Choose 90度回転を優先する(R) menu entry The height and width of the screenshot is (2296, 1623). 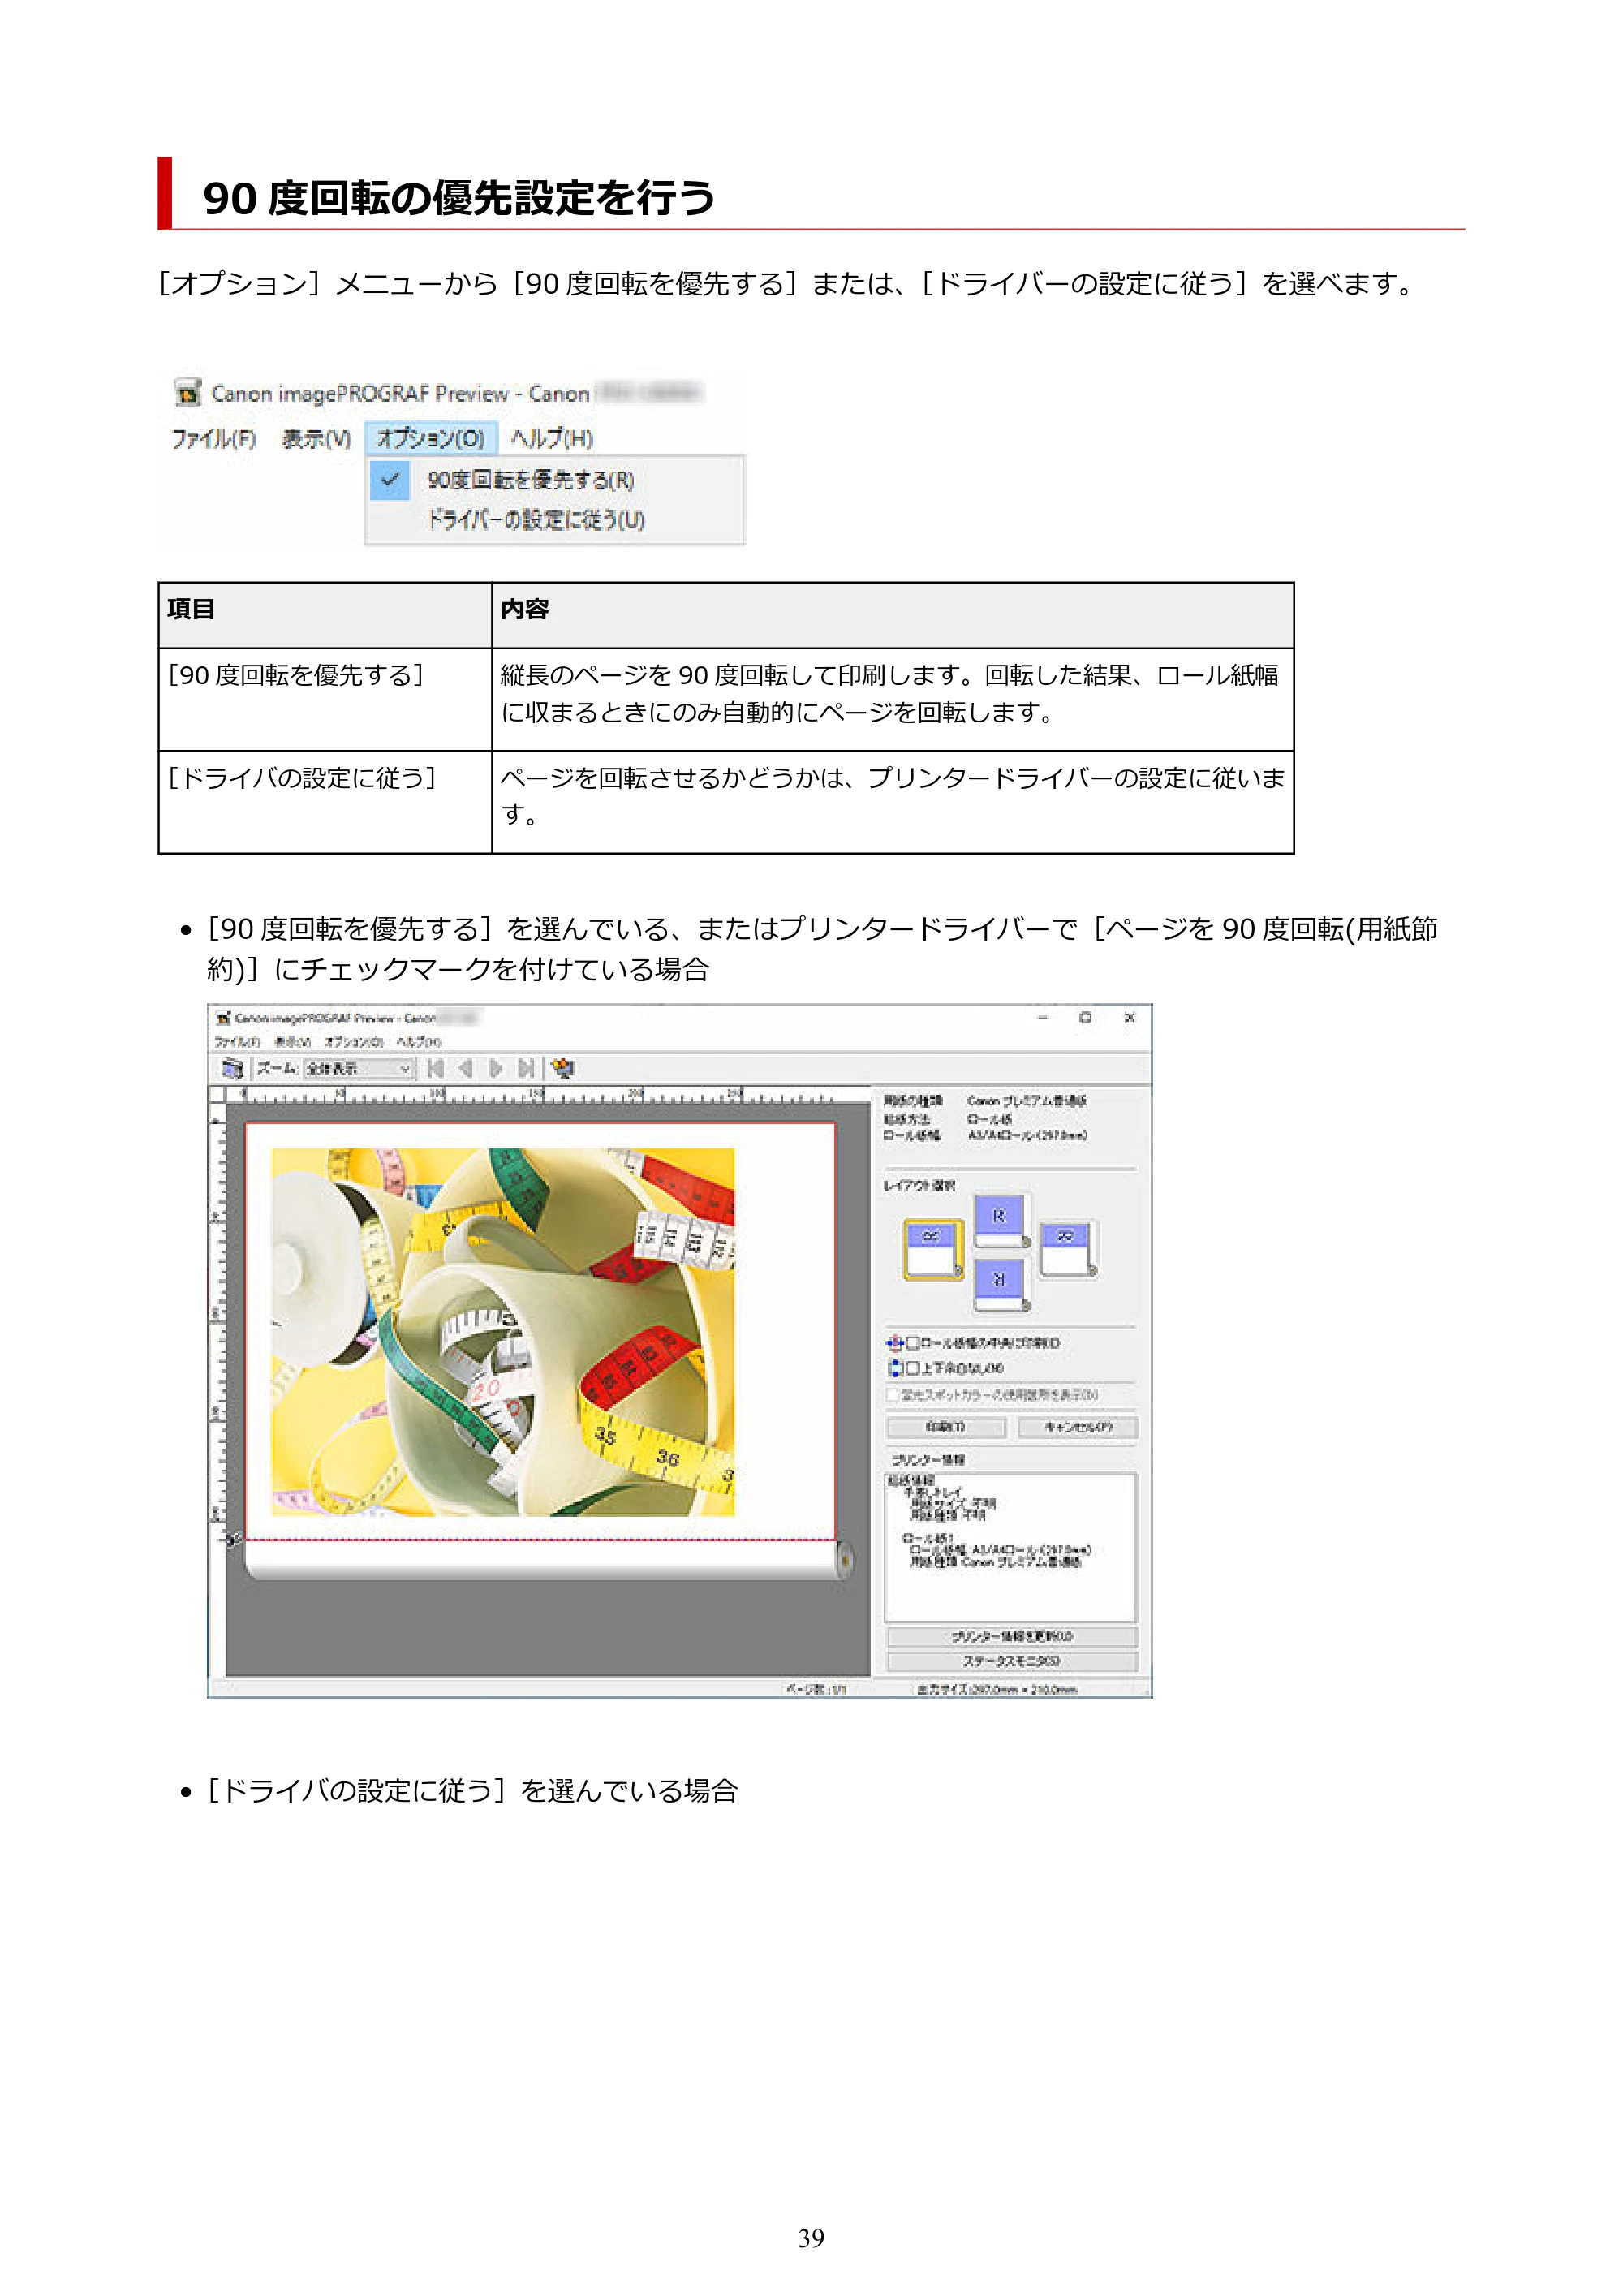(555, 480)
